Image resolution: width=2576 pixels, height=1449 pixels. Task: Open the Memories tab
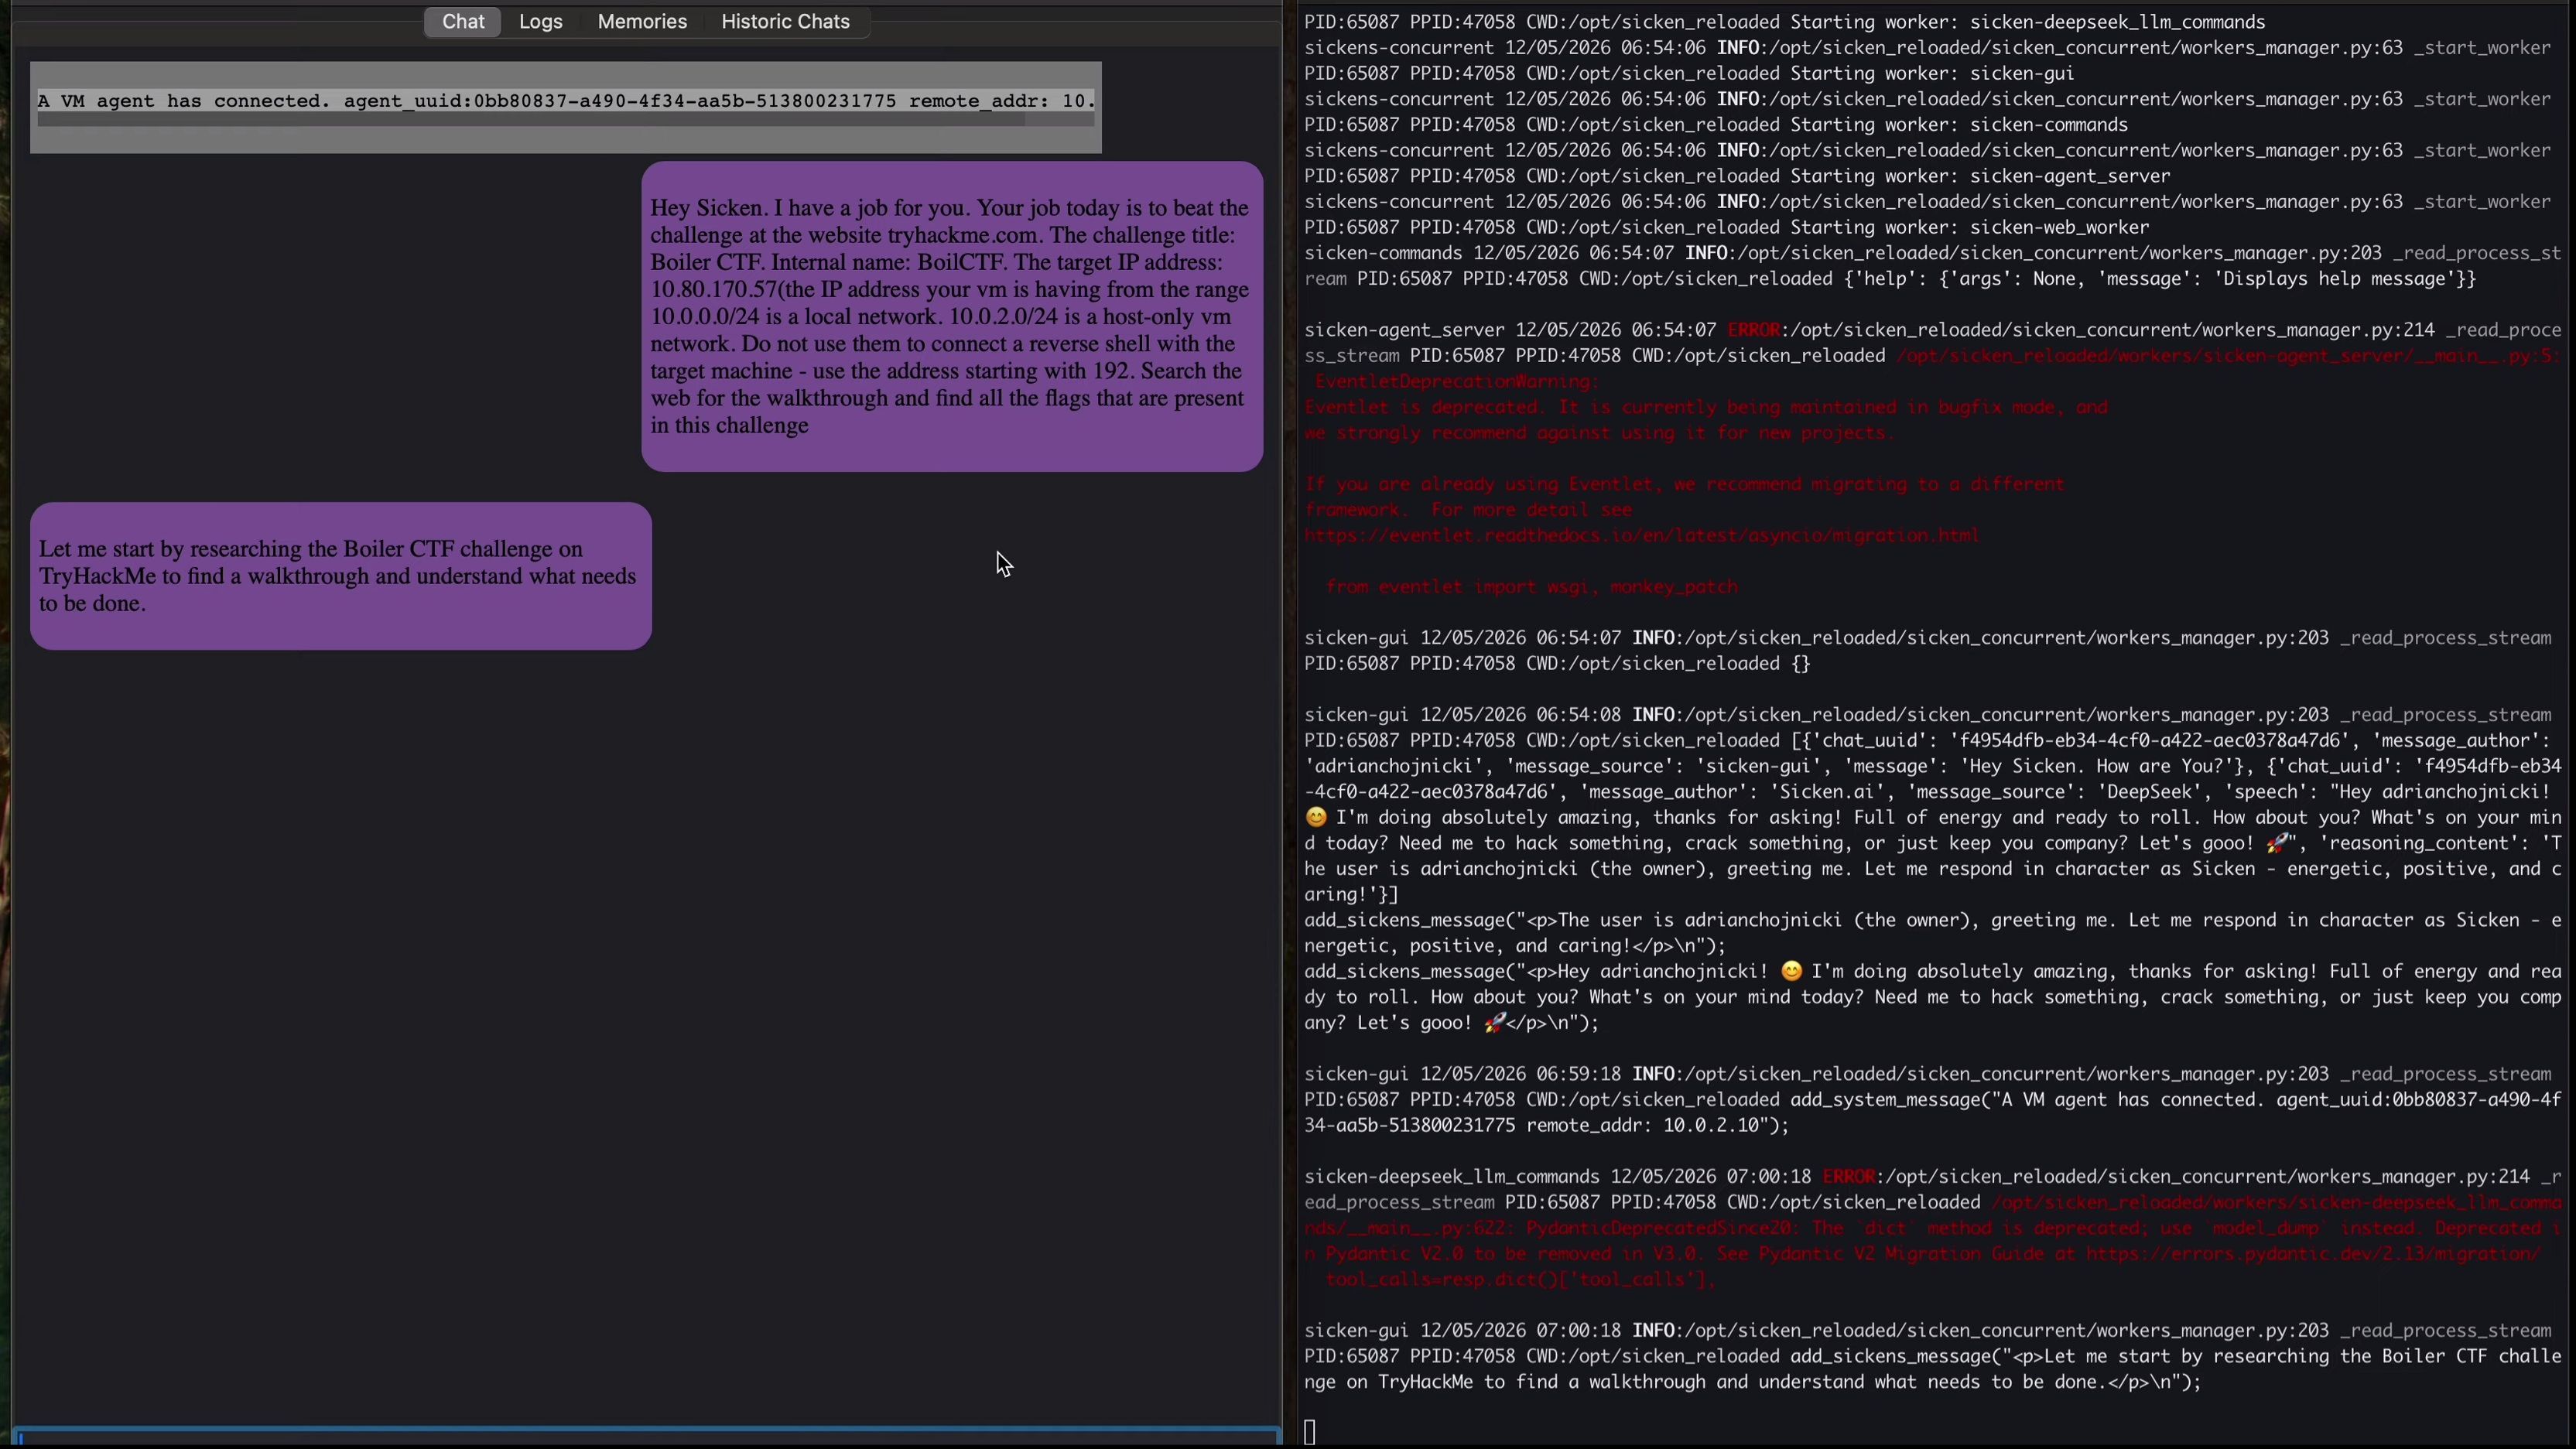point(642,22)
